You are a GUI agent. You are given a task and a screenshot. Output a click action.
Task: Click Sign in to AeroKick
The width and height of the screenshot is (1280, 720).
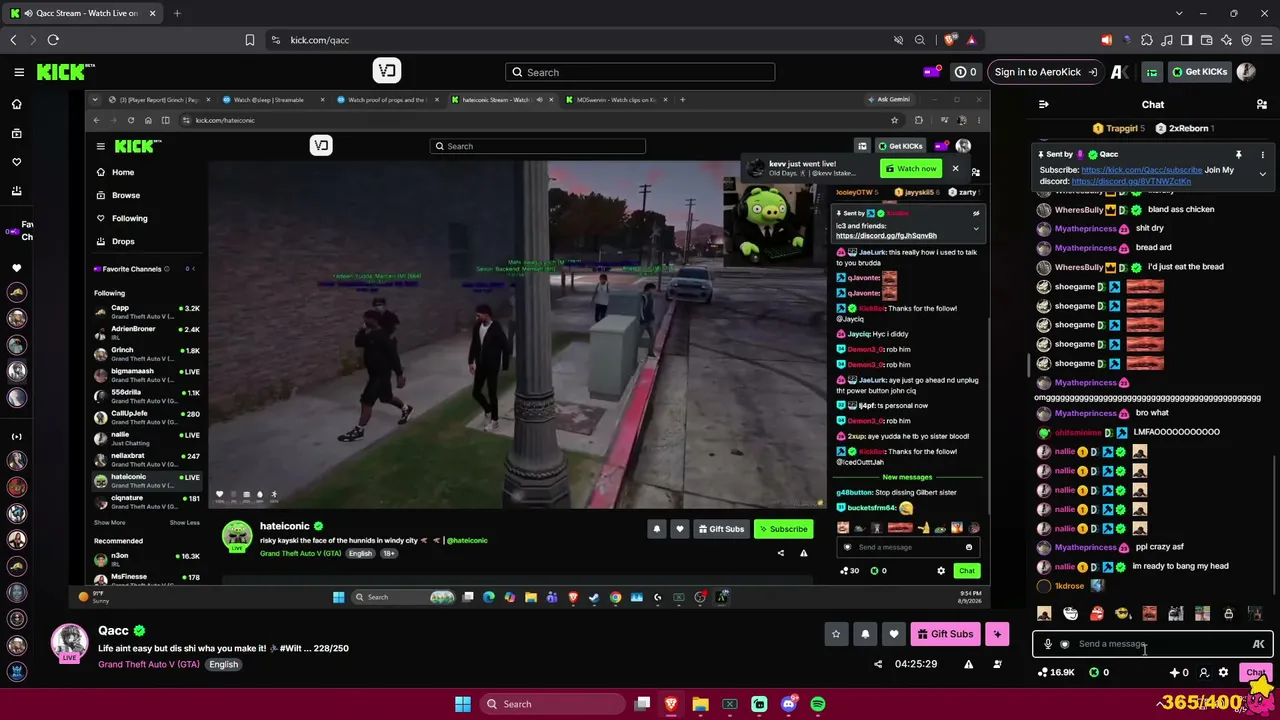coord(1045,72)
